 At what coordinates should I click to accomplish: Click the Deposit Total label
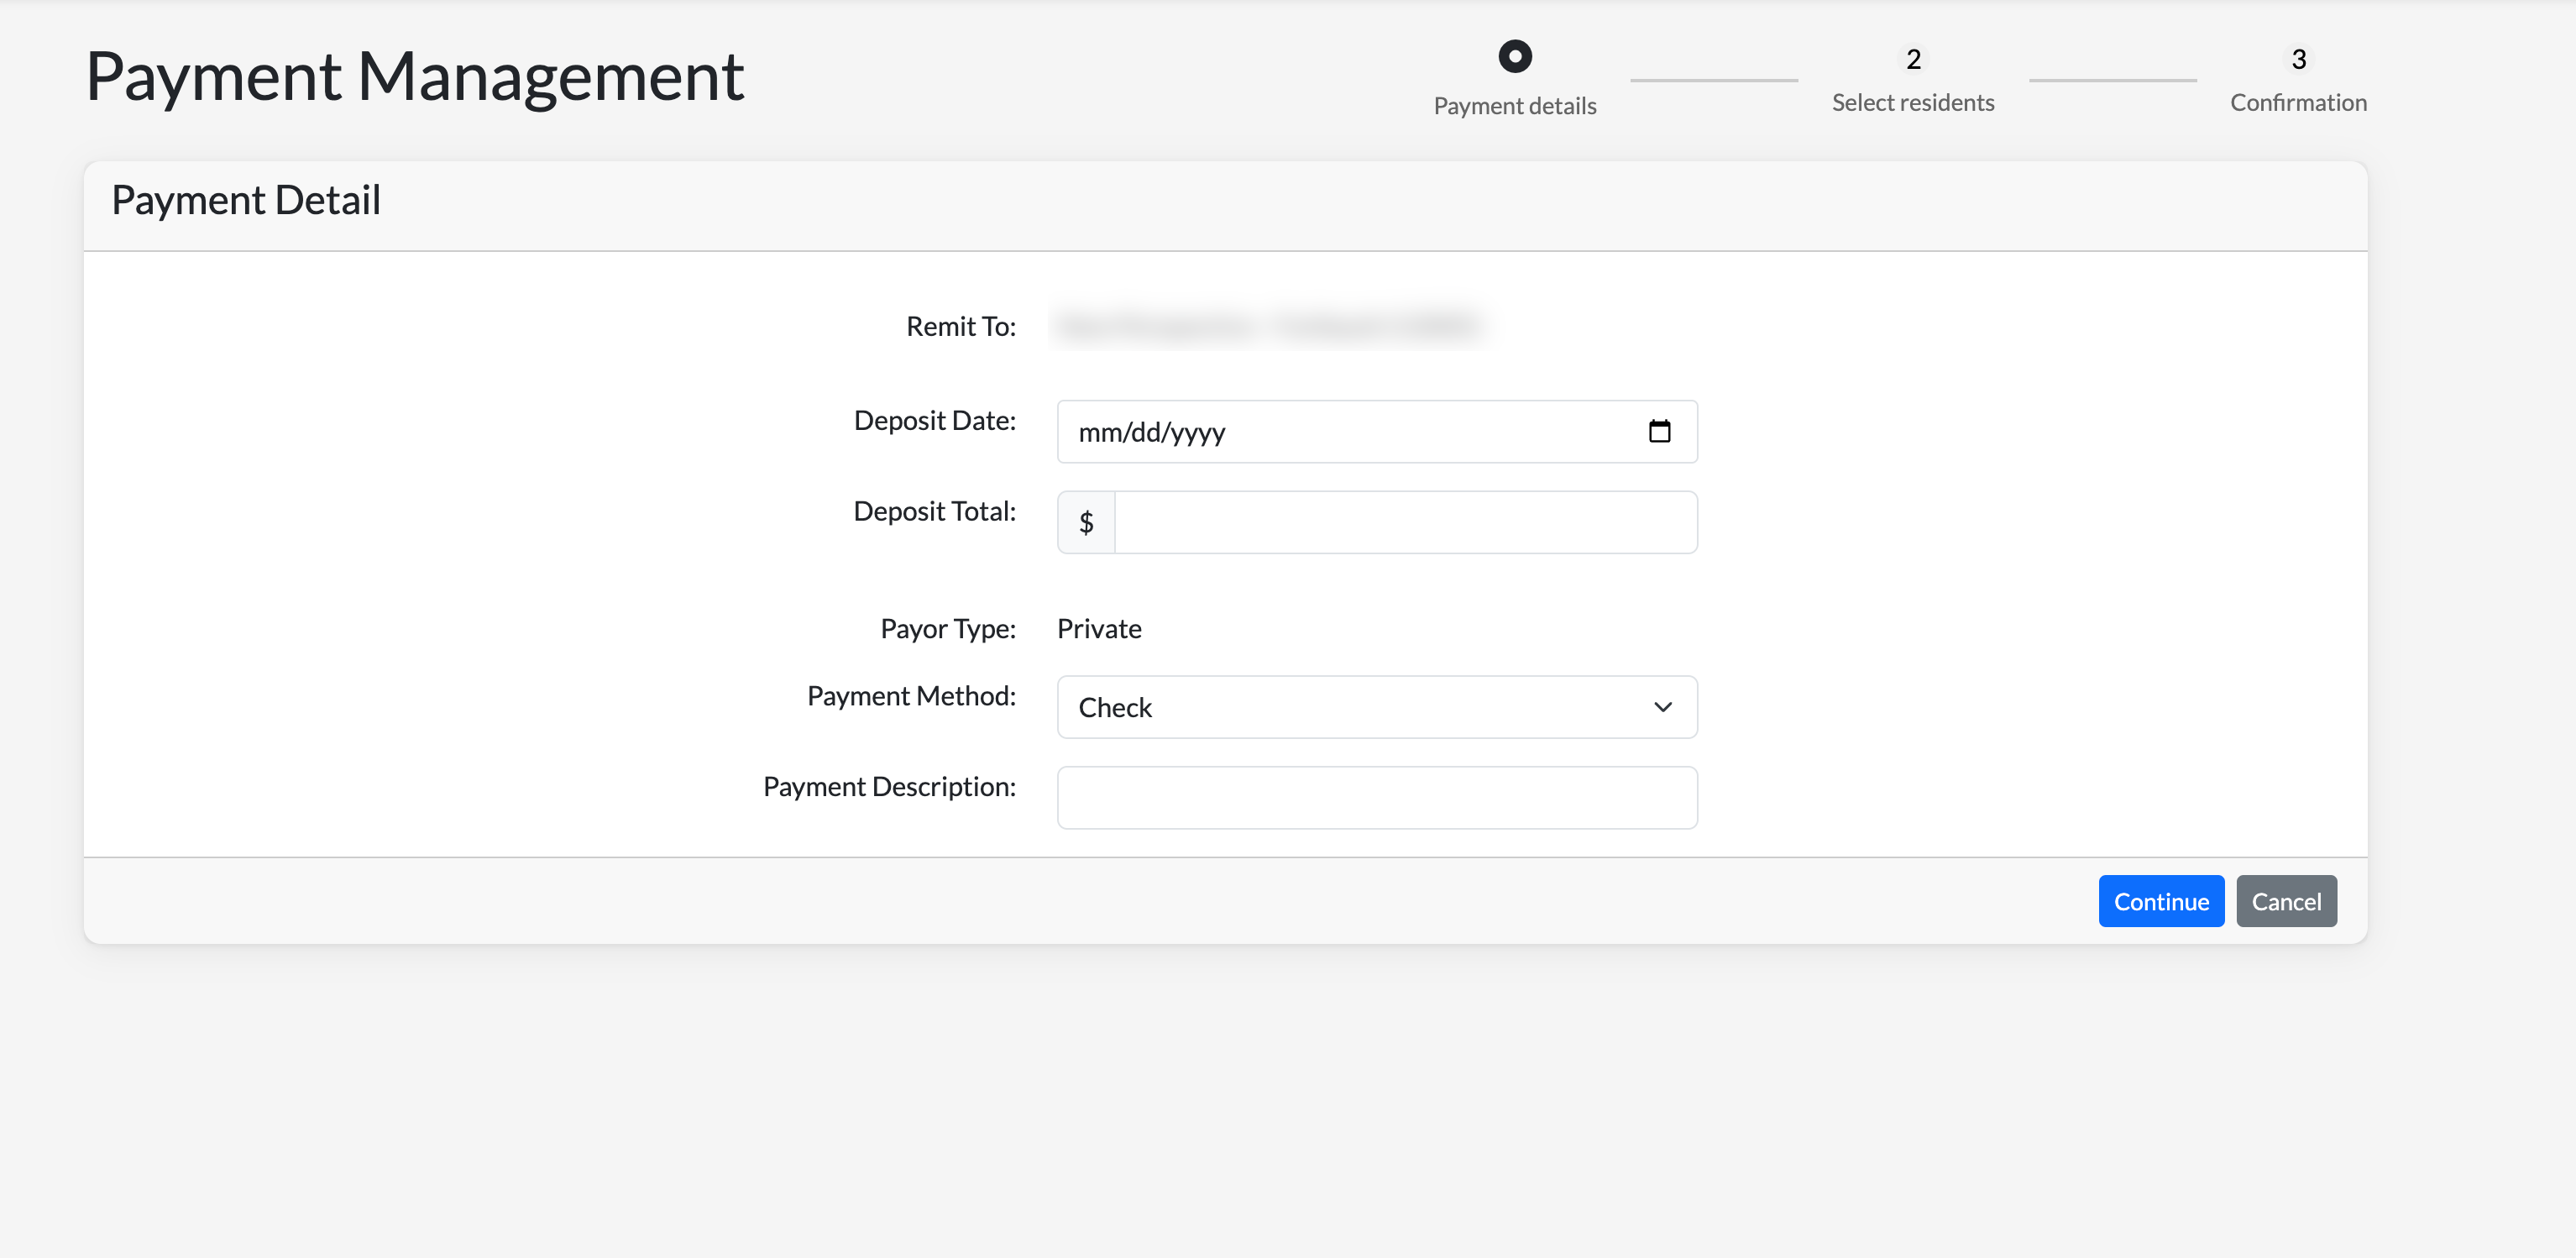tap(934, 511)
